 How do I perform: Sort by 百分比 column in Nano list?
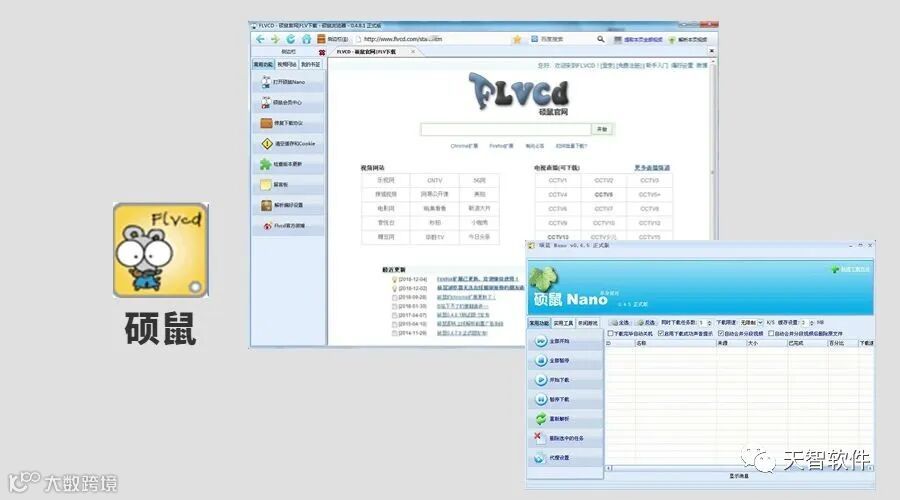(842, 343)
